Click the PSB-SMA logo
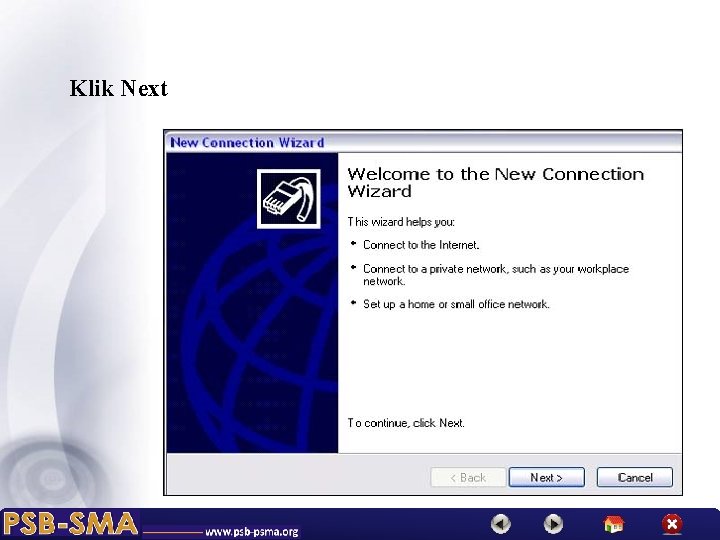The height and width of the screenshot is (540, 720). 70,523
